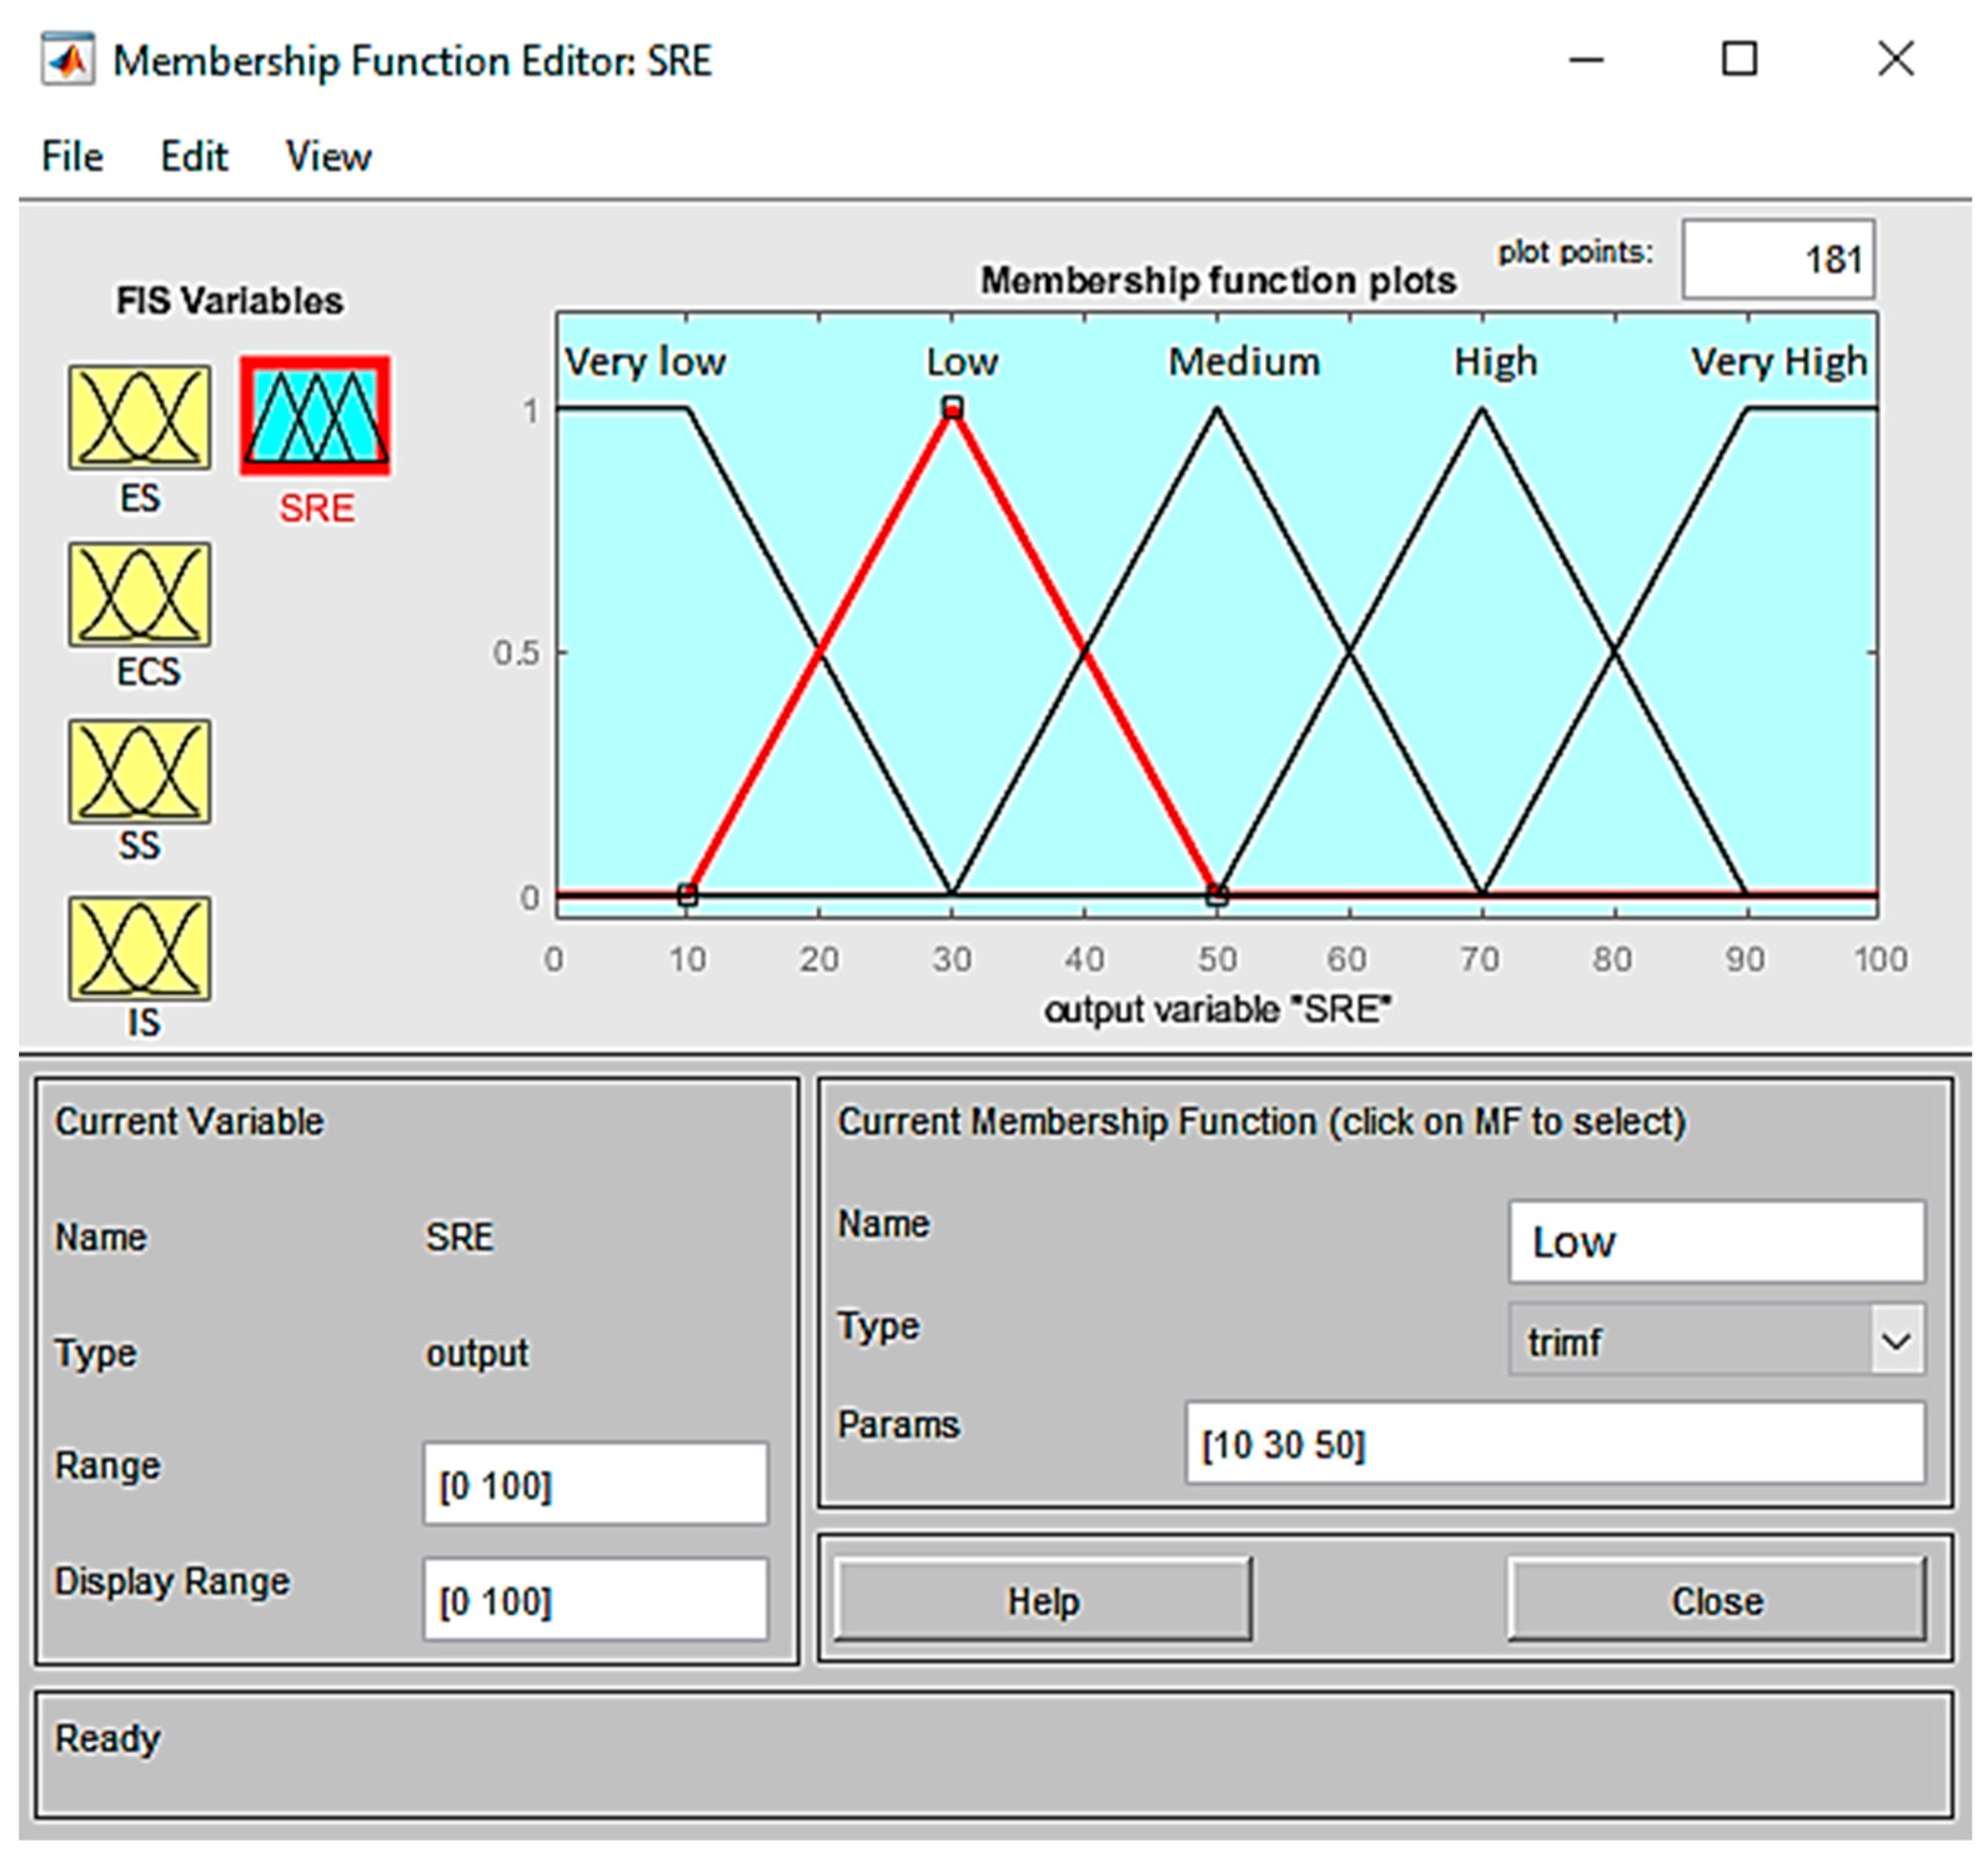Viewport: 1988px width, 1863px height.
Task: Select the SS input variable icon
Action: click(x=139, y=771)
